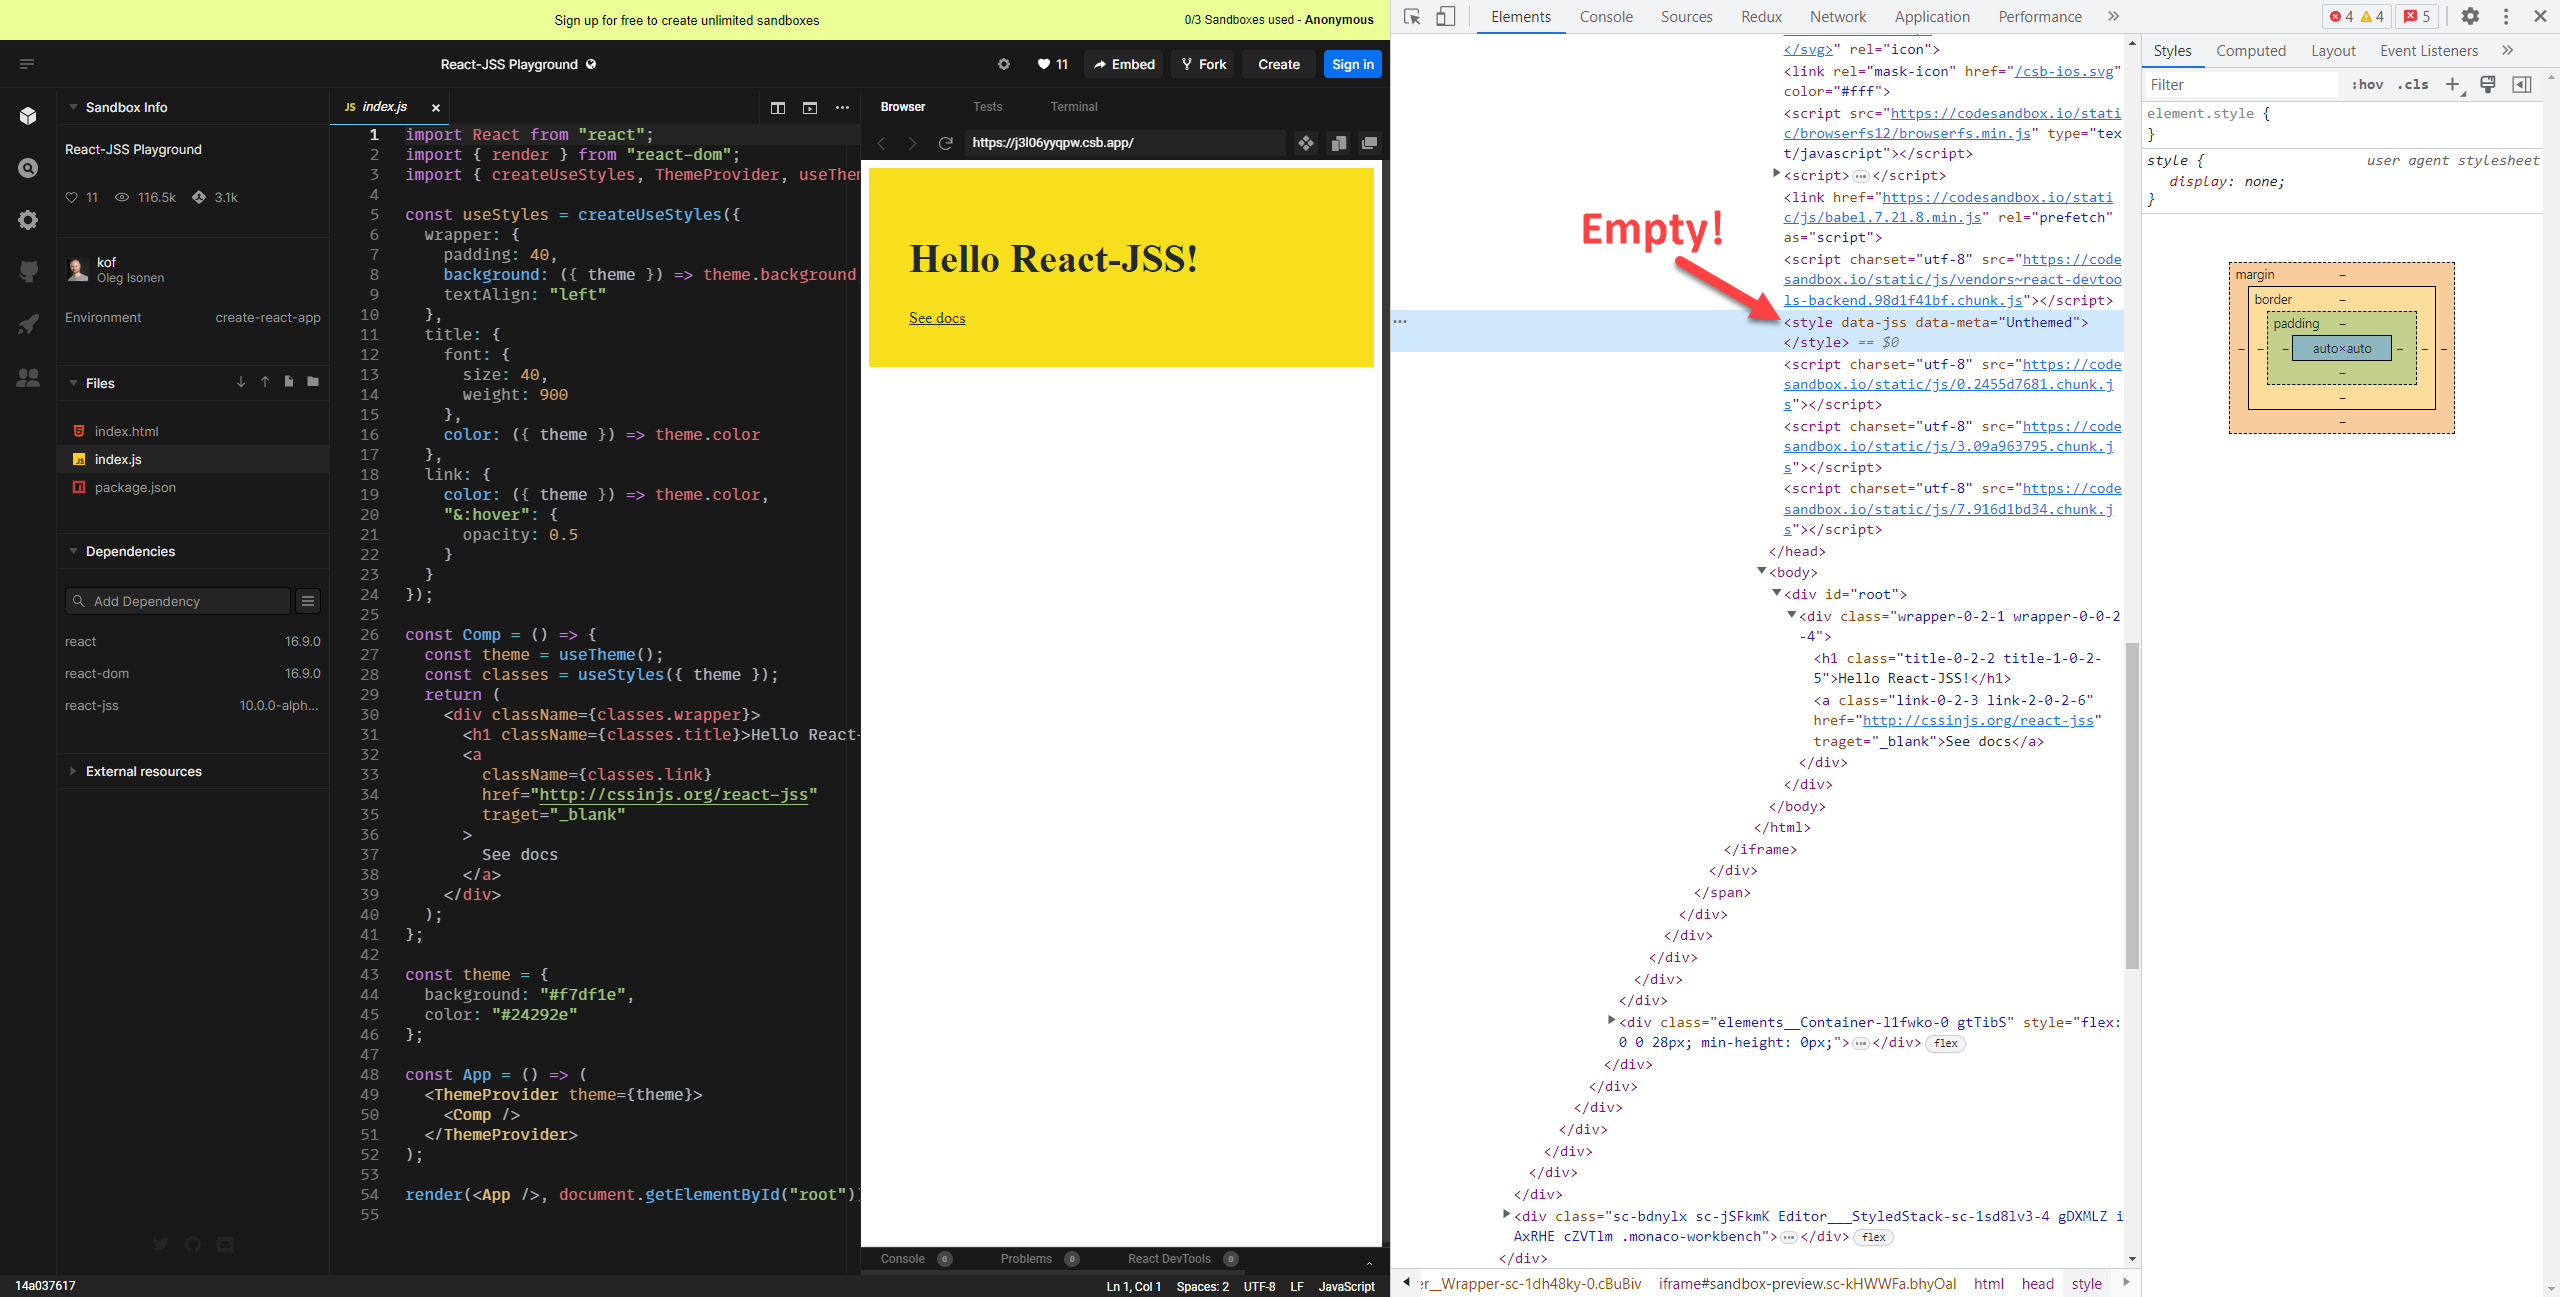Open the See docs link in the preview
The image size is (2560, 1297).
tap(935, 318)
